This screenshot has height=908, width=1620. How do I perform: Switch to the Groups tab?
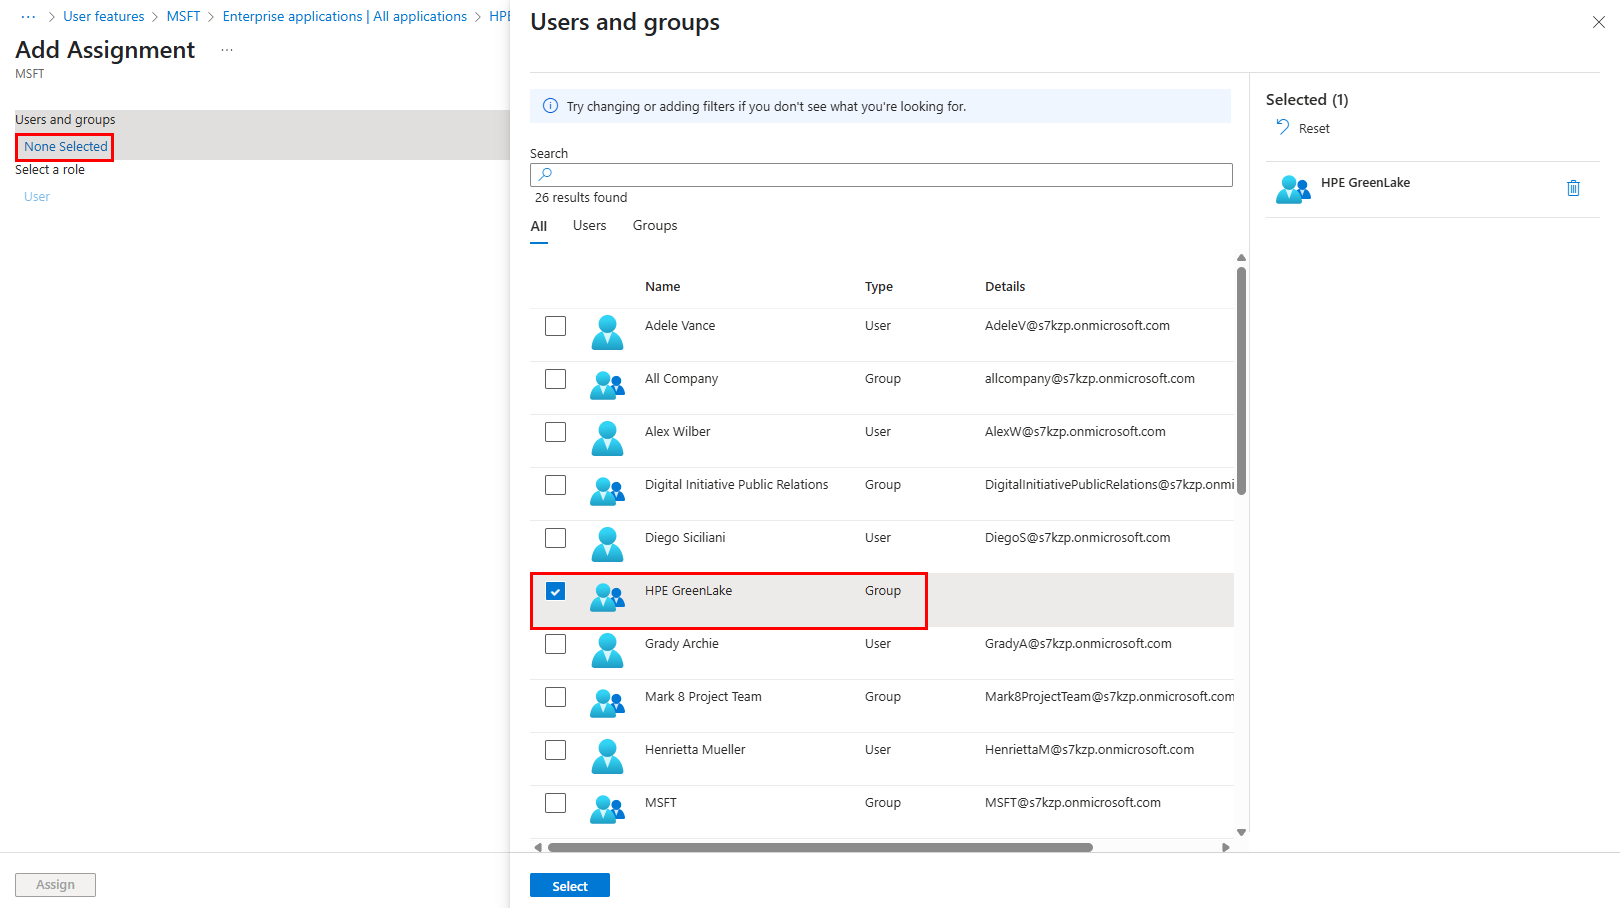pyautogui.click(x=654, y=226)
